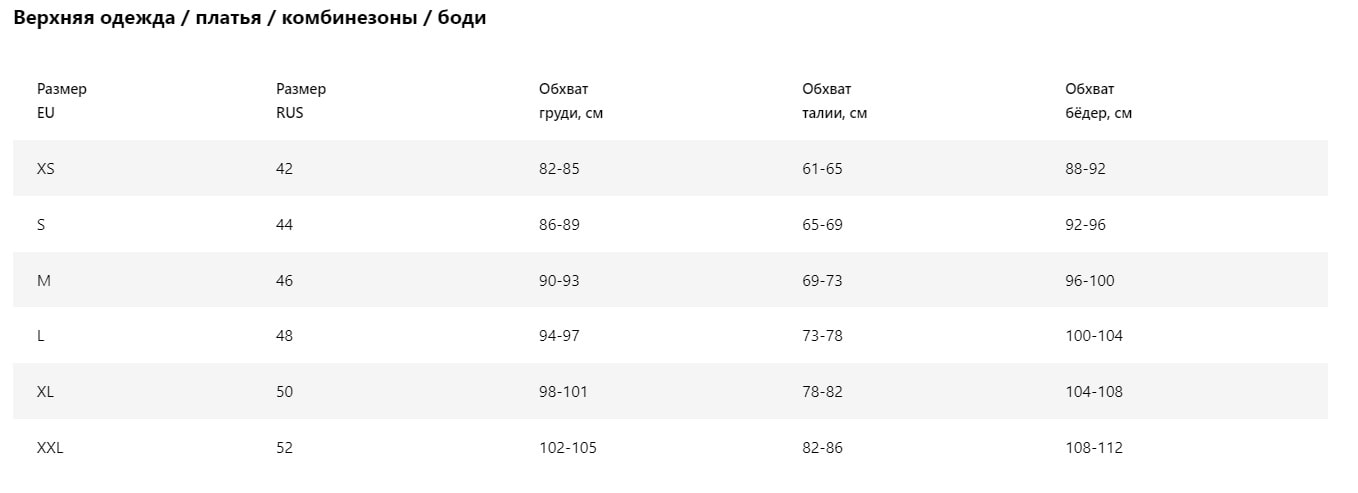This screenshot has width=1358, height=493.
Task: Click the EU size column header
Action: pos(61,101)
